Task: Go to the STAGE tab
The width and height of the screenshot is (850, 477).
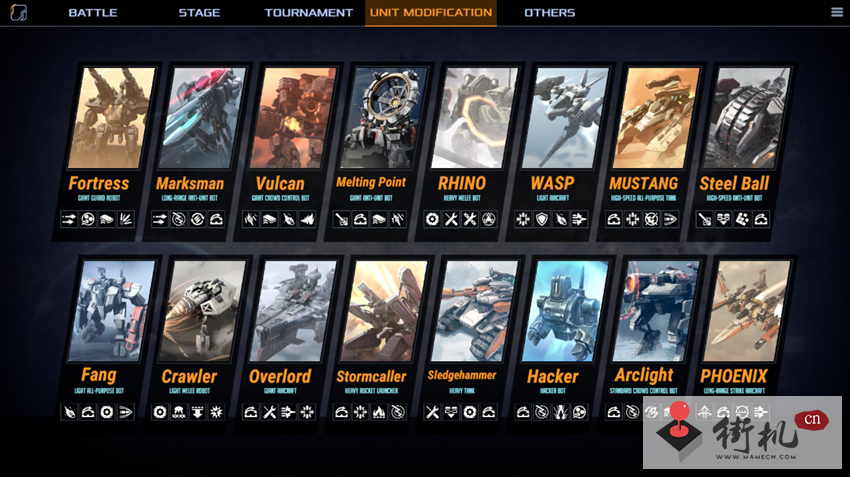Action: 199,12
